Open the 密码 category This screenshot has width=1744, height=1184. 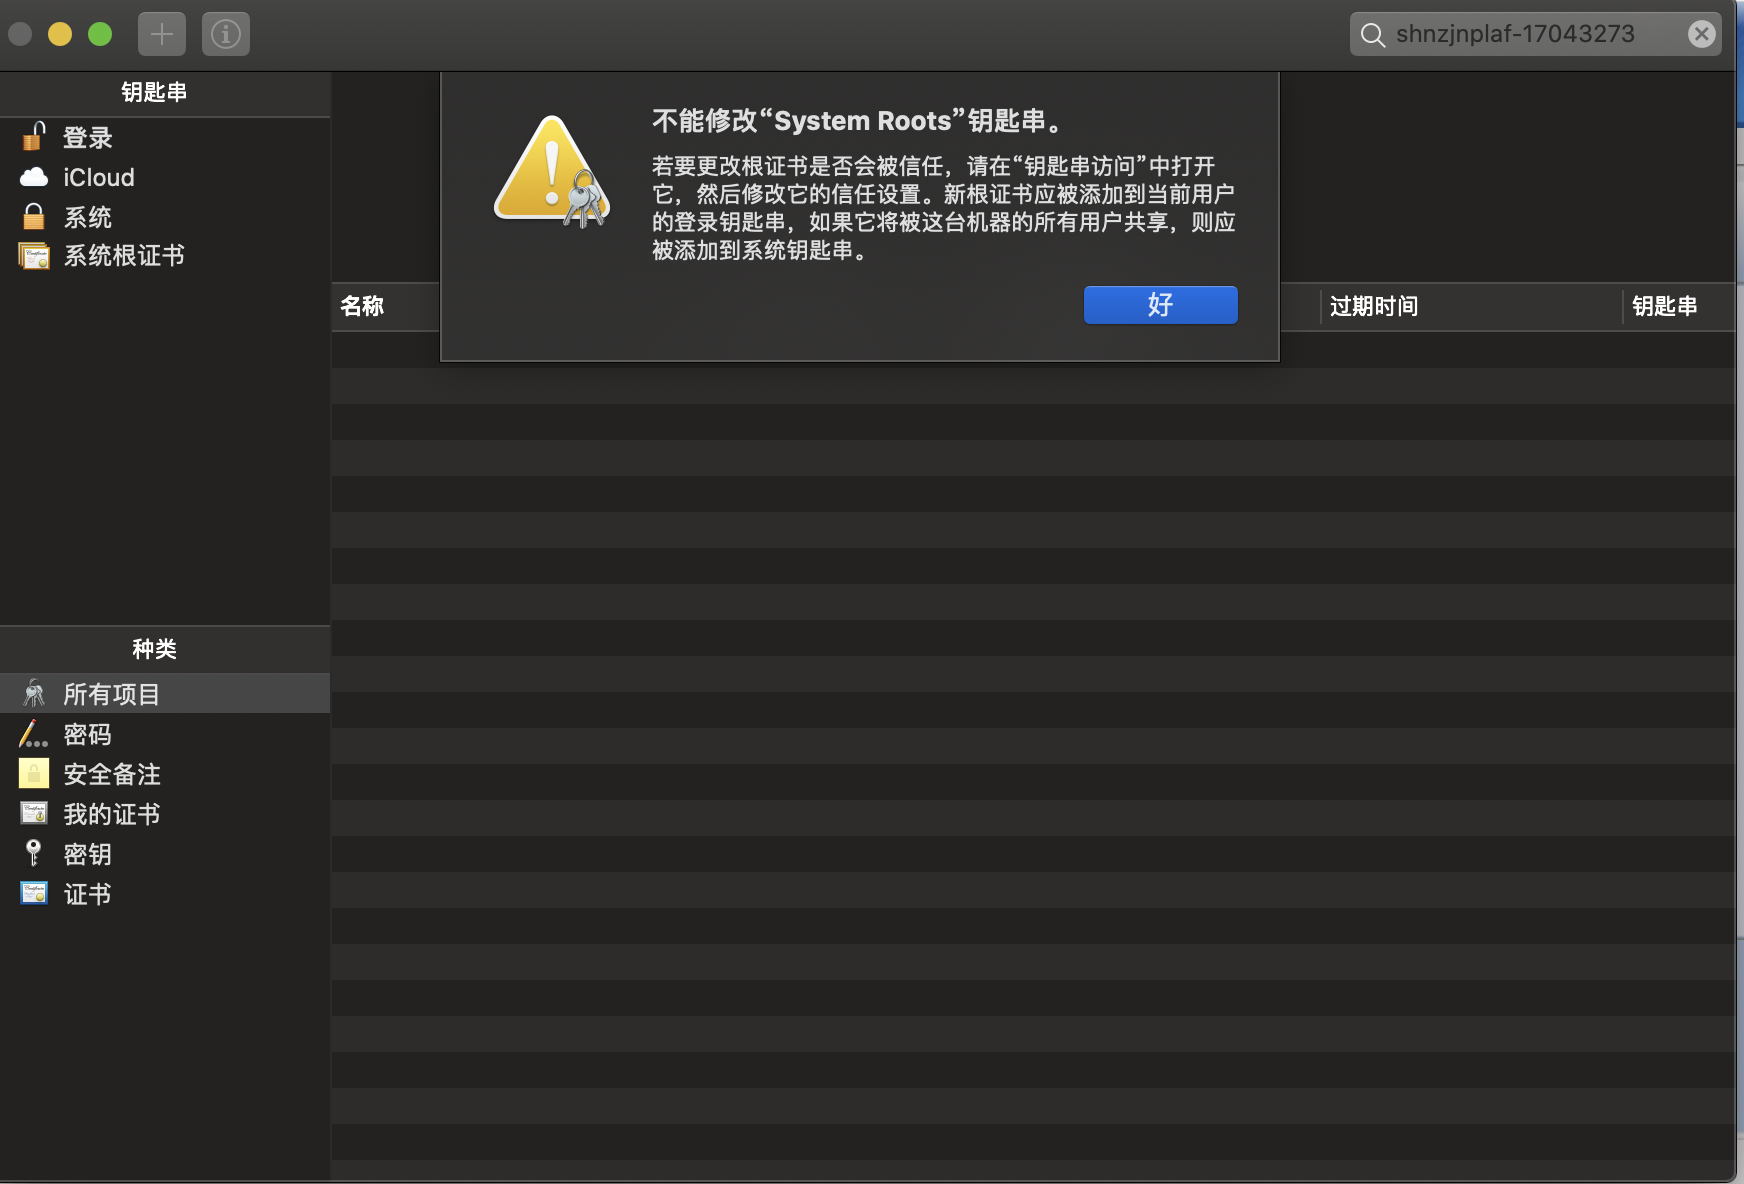coord(87,734)
